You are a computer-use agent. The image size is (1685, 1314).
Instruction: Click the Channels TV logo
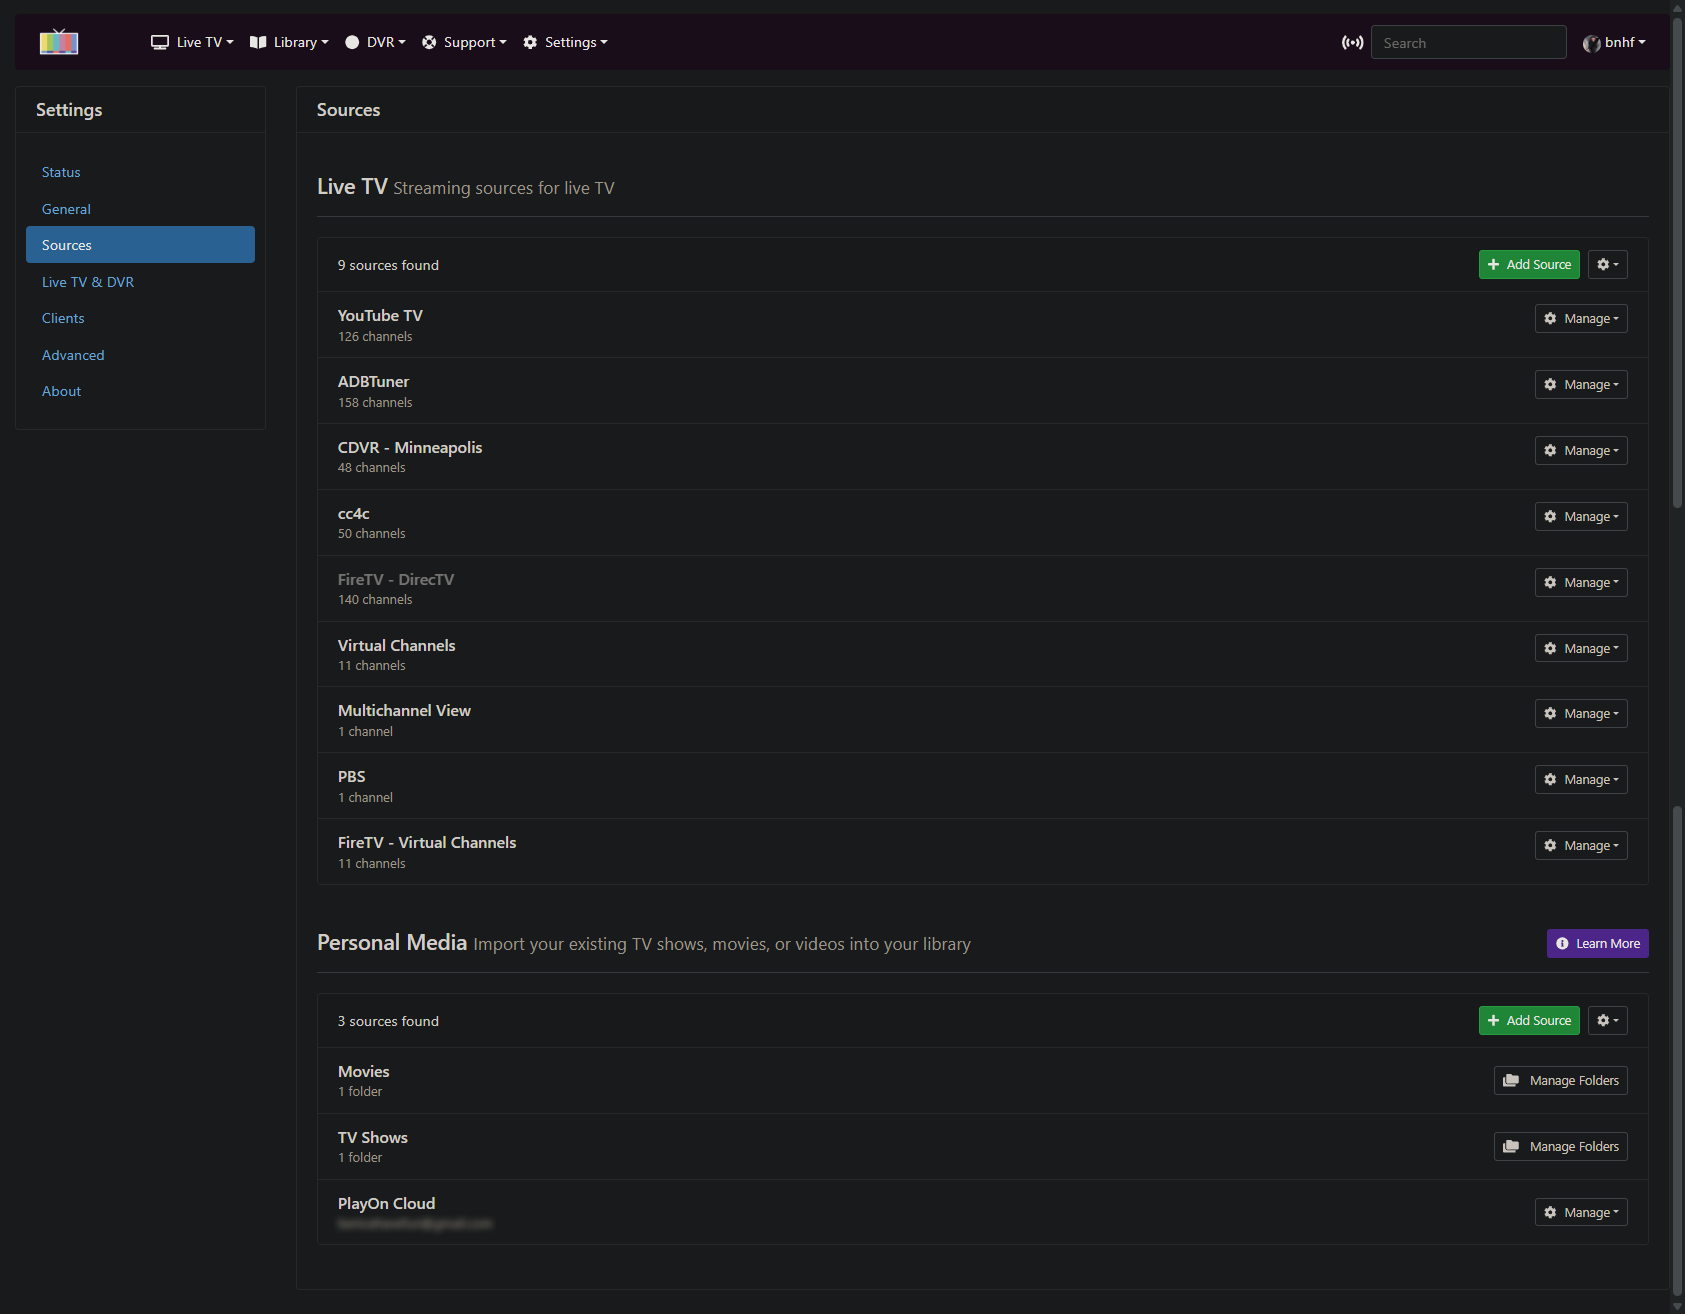pos(58,41)
